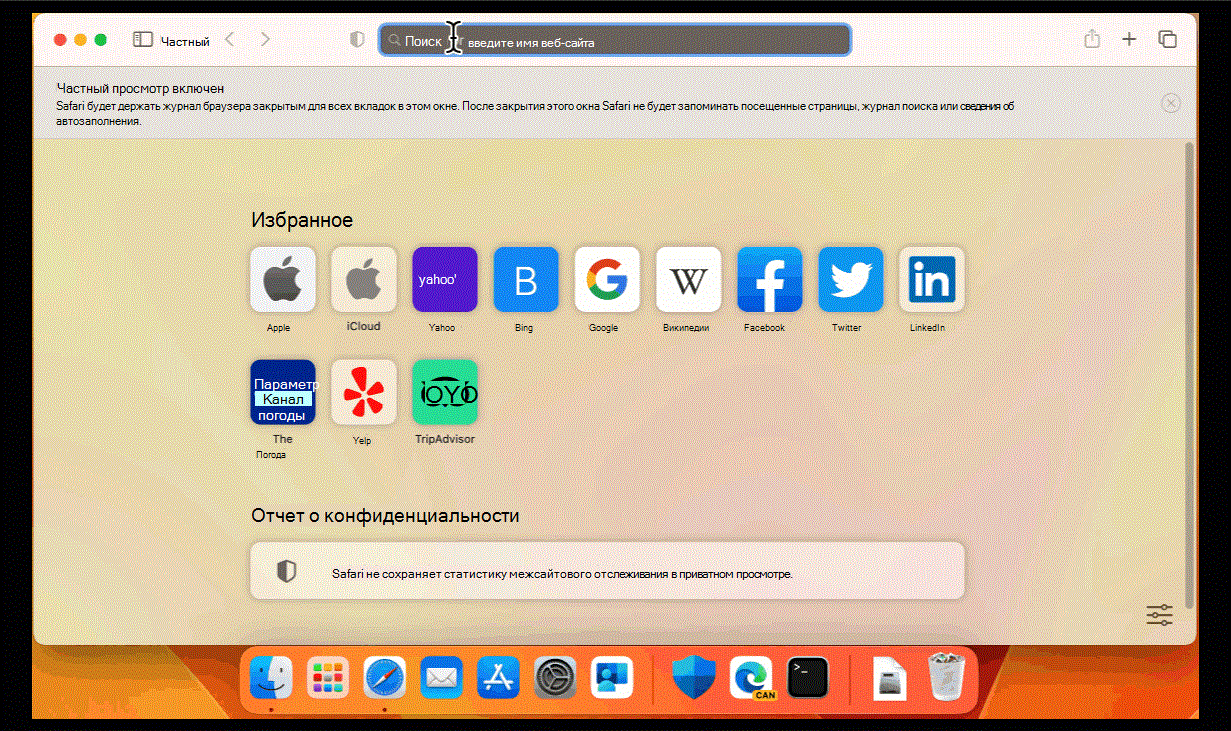Open Mail from the Dock

pos(441,678)
